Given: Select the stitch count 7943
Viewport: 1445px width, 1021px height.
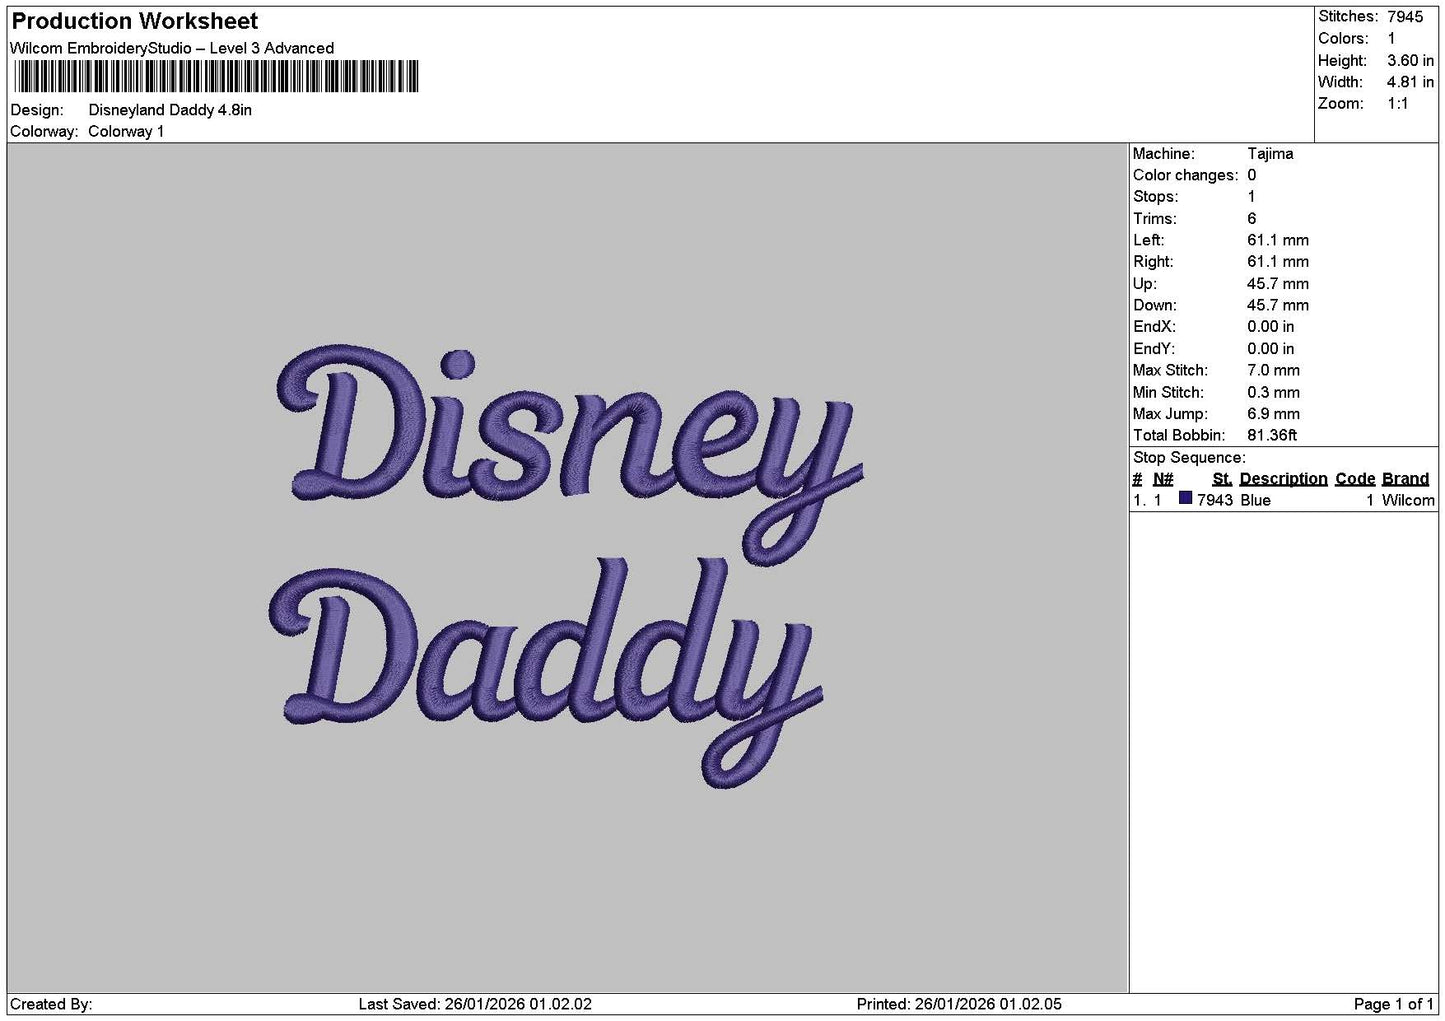Looking at the screenshot, I should [1215, 501].
